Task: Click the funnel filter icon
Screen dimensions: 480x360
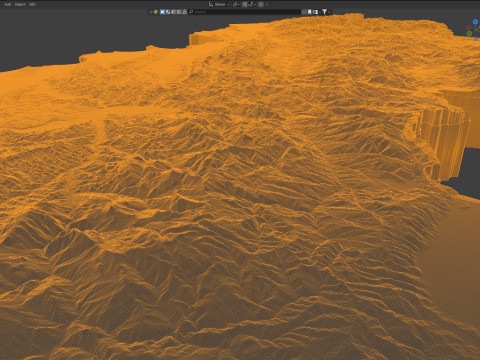Action: 324,12
